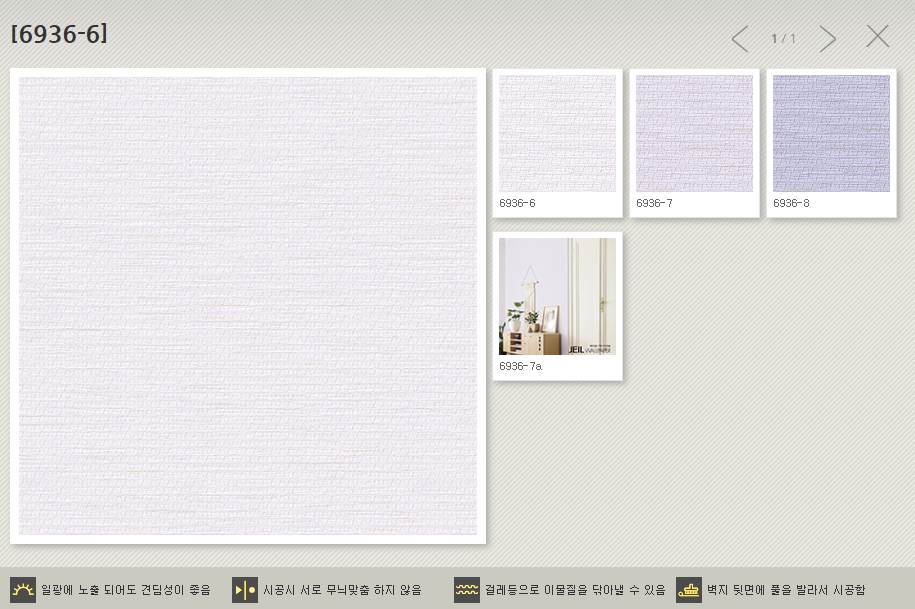
Task: Click the 6936-6 label under the first thumbnail
Action: (x=517, y=203)
